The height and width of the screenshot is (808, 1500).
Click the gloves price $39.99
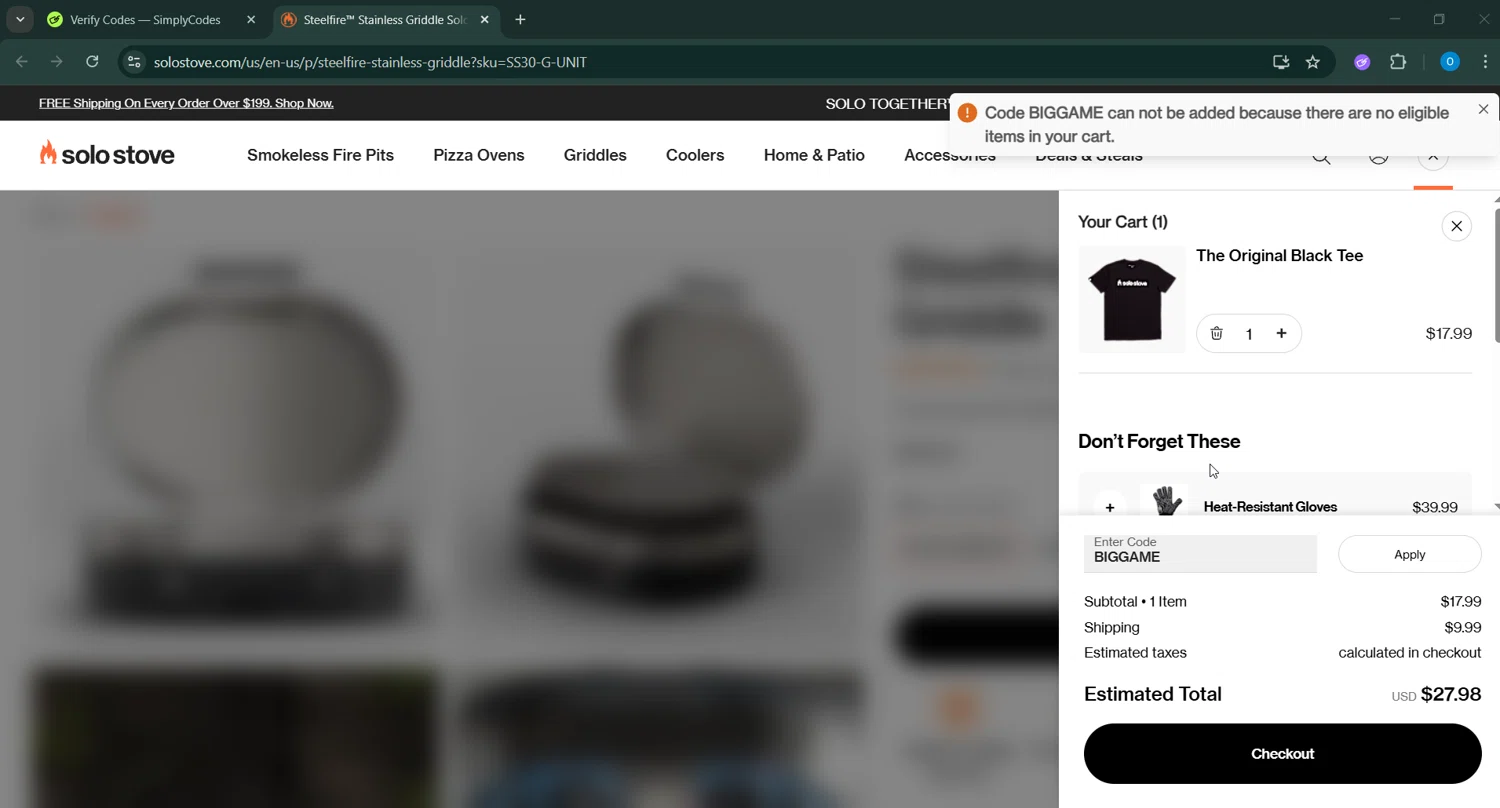(x=1435, y=508)
